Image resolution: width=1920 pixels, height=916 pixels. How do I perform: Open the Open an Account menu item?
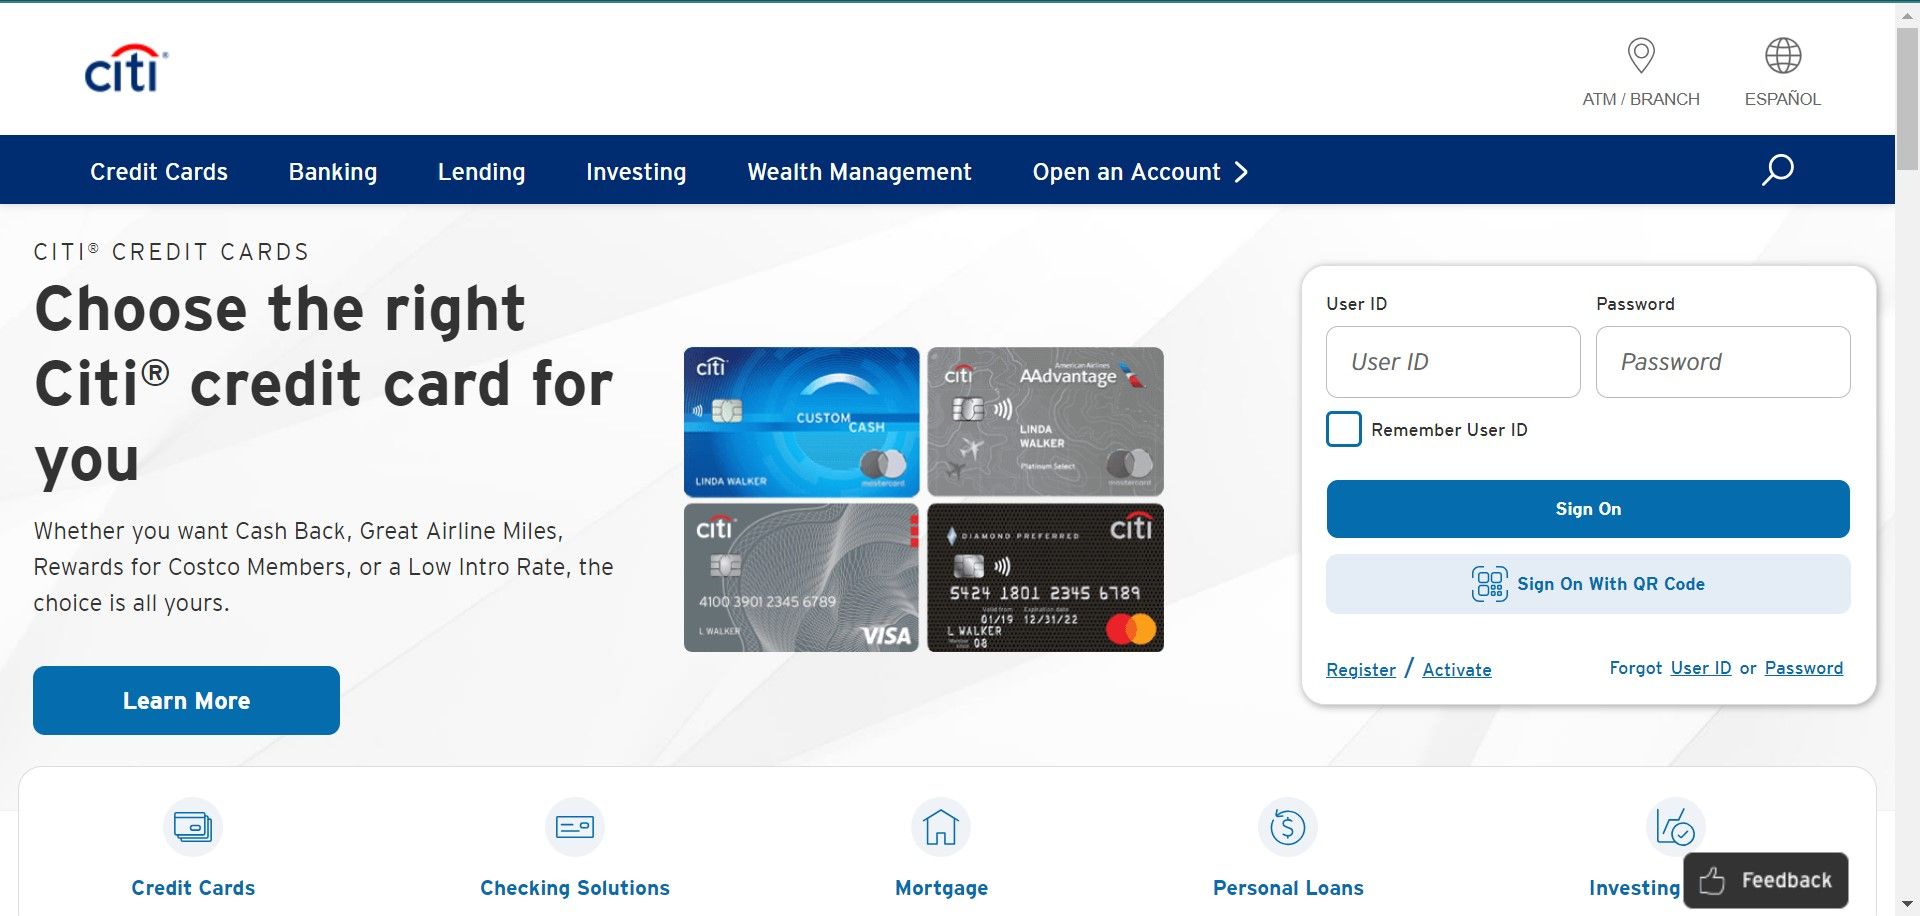1127,172
